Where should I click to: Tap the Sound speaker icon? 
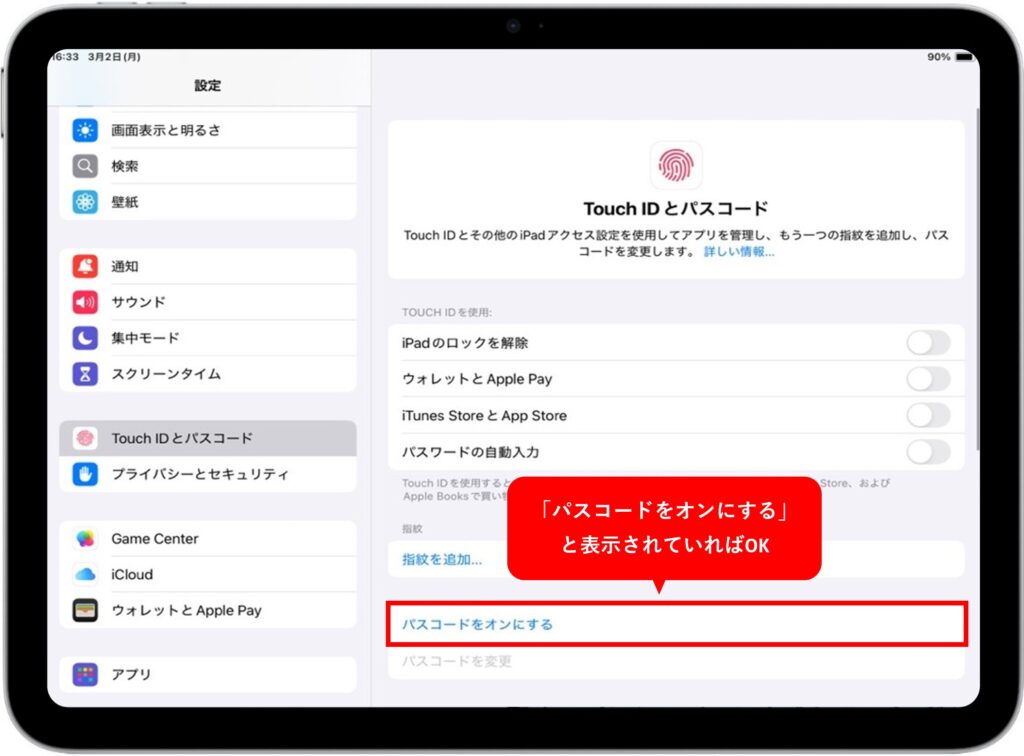pos(85,302)
